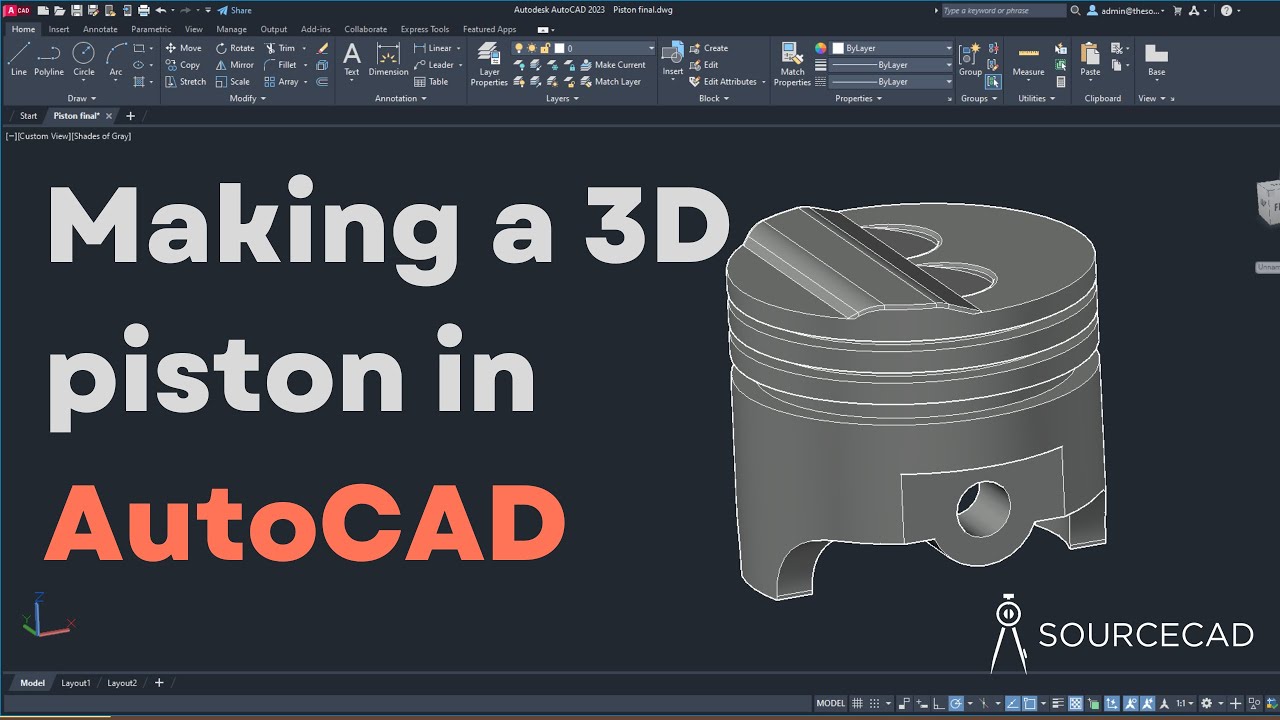This screenshot has width=1280, height=720.
Task: Click the Insert block icon
Action: click(x=673, y=59)
